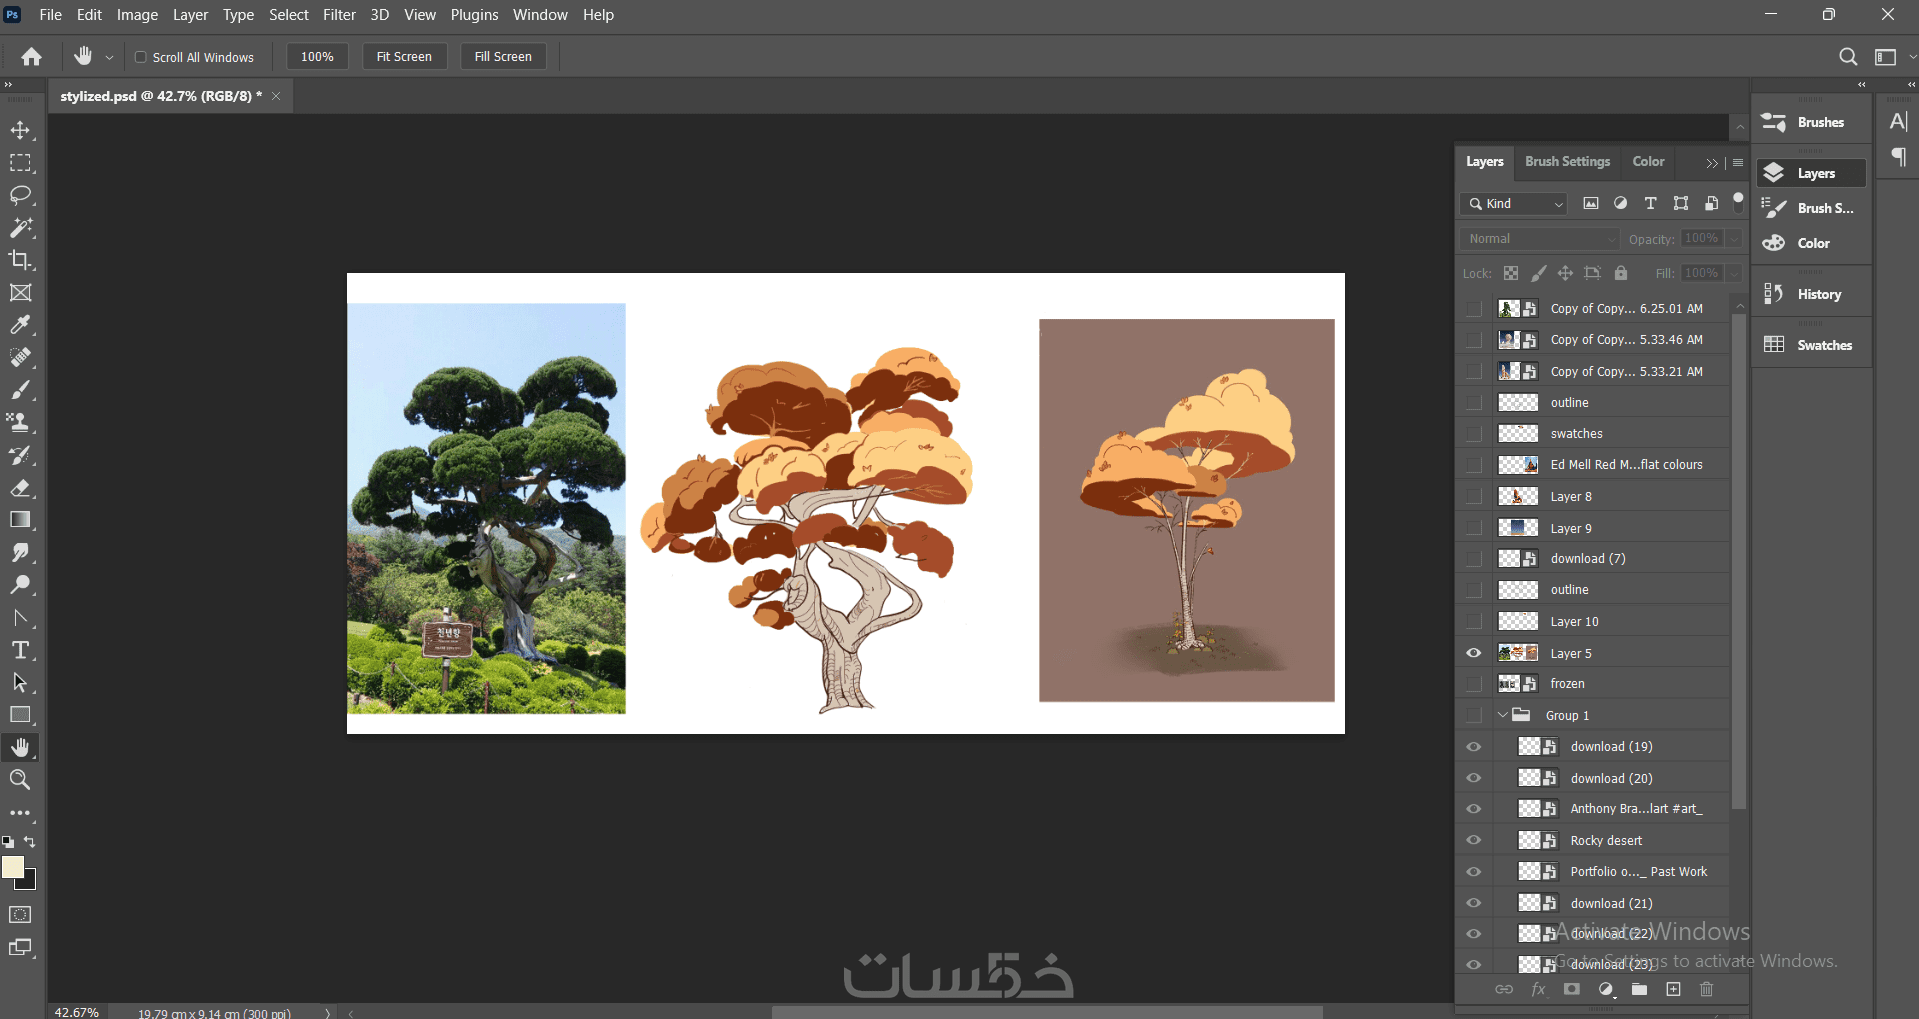This screenshot has width=1919, height=1019.
Task: Open the search icon at top right
Action: coord(1848,57)
